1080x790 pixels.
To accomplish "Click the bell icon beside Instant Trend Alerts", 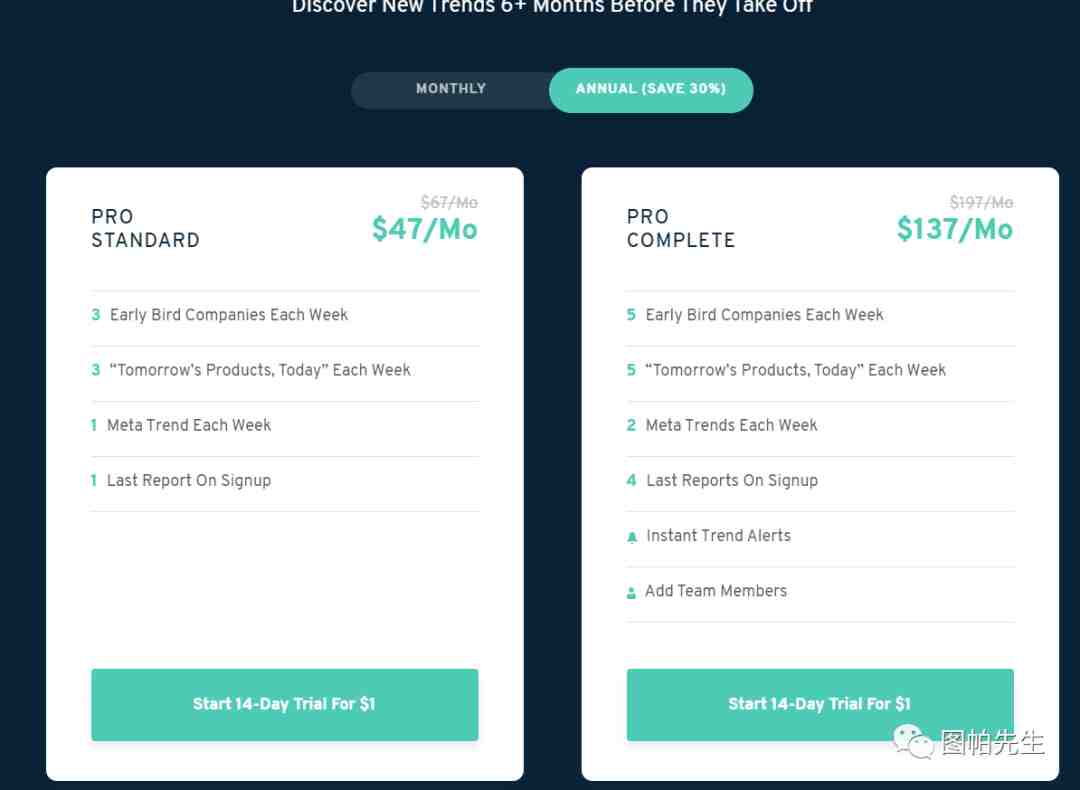I will coord(632,537).
